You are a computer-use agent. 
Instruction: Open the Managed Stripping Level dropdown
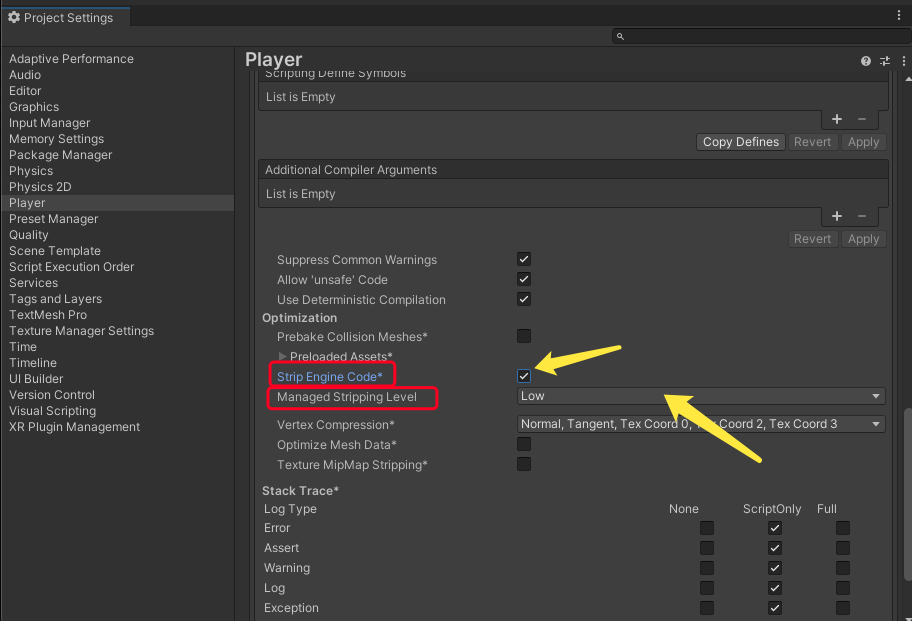[x=701, y=396]
